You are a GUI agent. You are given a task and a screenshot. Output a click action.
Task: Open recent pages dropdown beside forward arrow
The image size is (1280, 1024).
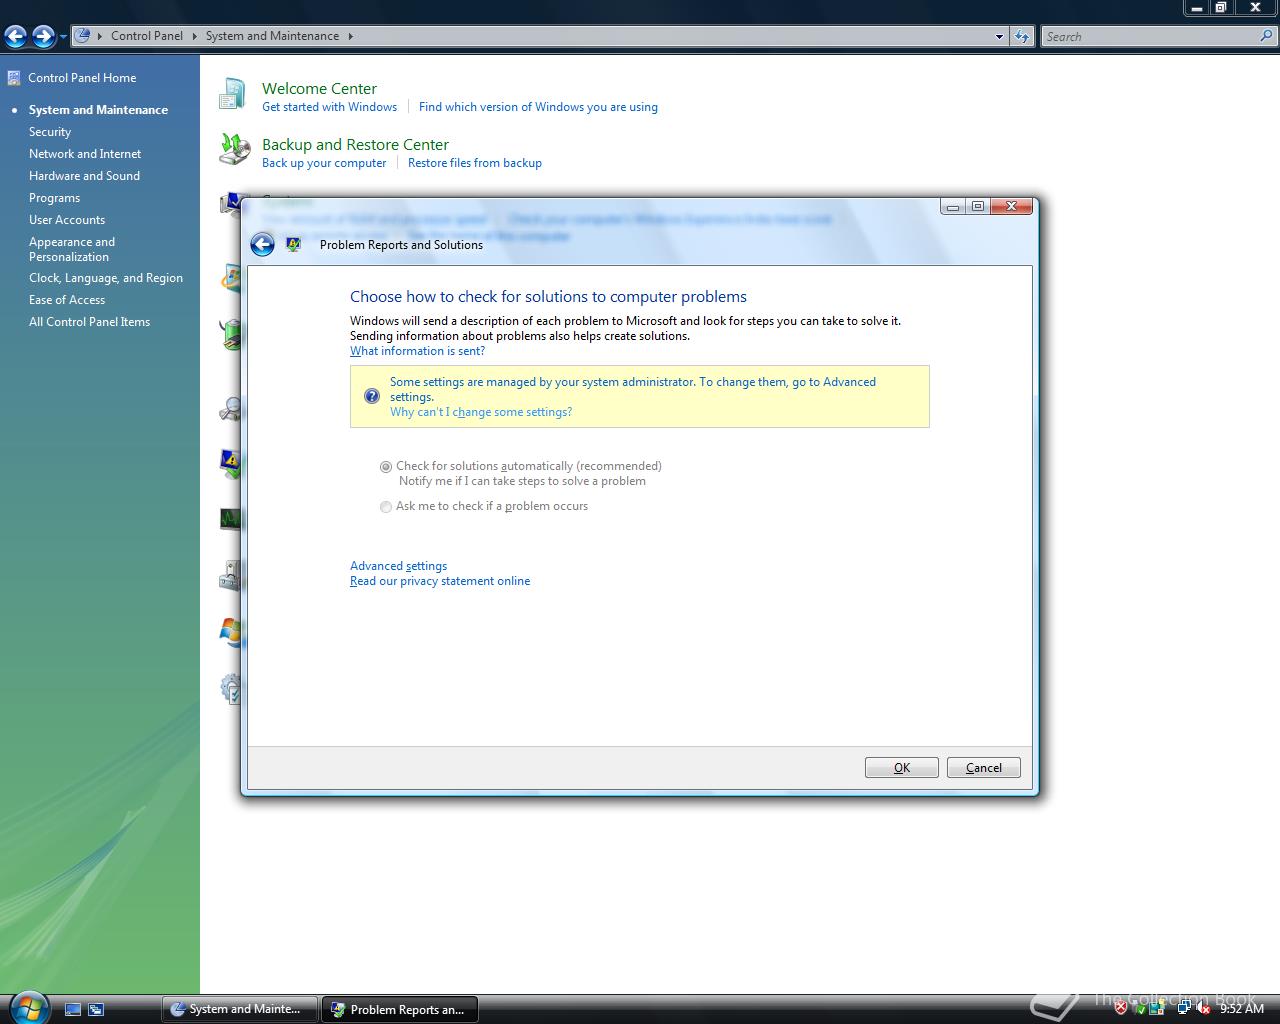point(63,37)
